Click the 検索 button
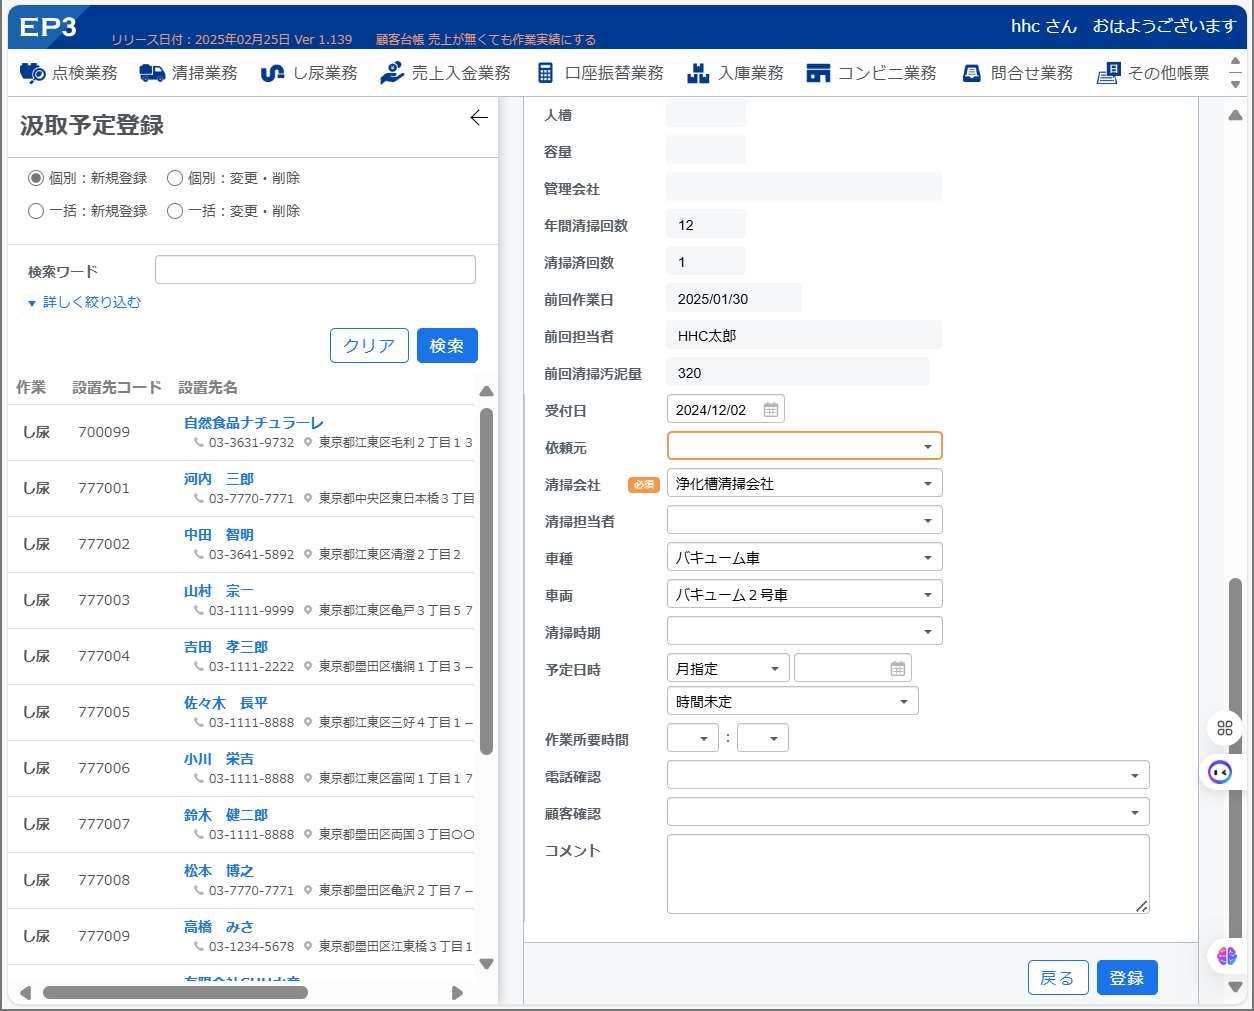The width and height of the screenshot is (1254, 1011). coord(447,345)
